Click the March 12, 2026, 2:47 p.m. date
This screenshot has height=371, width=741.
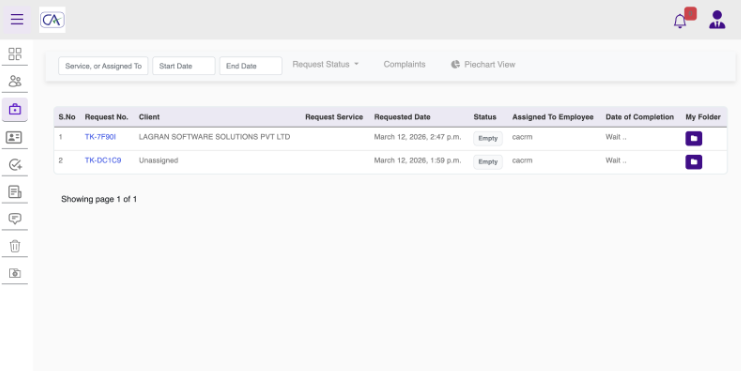click(x=418, y=137)
